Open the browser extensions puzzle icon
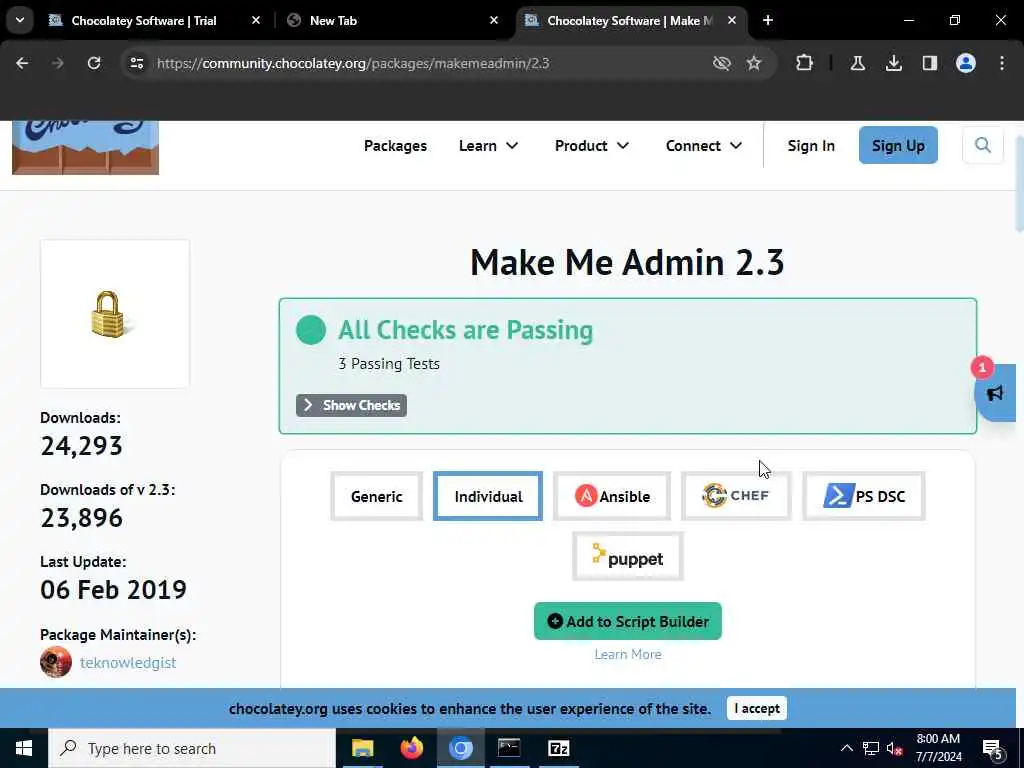The image size is (1024, 768). (x=805, y=63)
